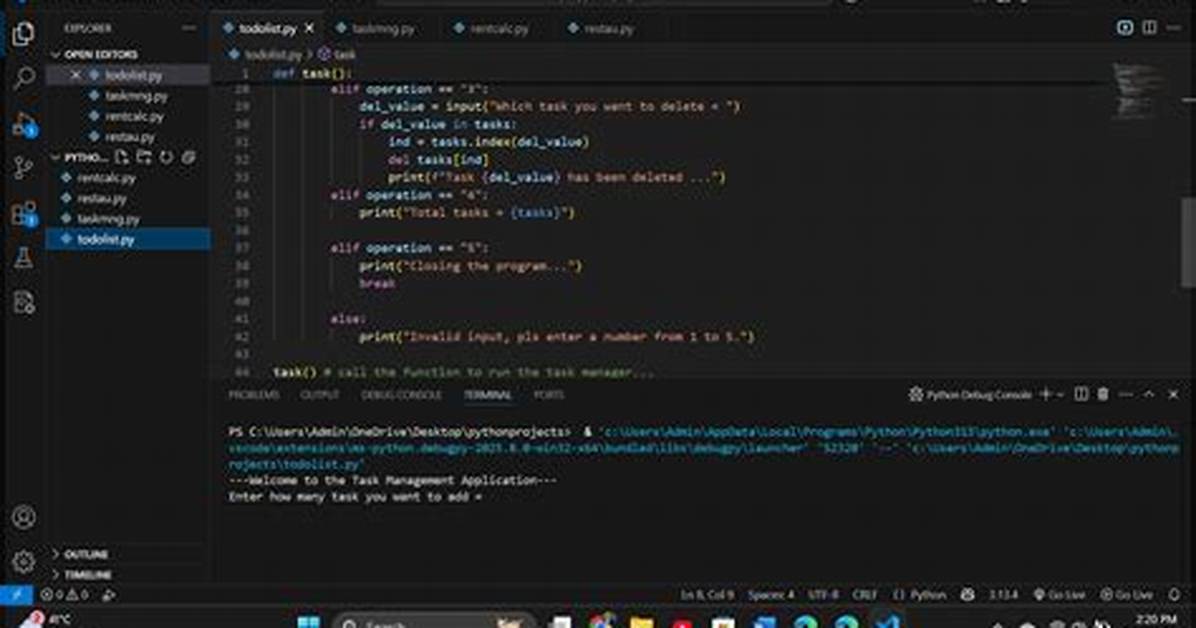Viewport: 1196px width, 628px height.
Task: Click the Split Terminal icon
Action: click(1081, 394)
